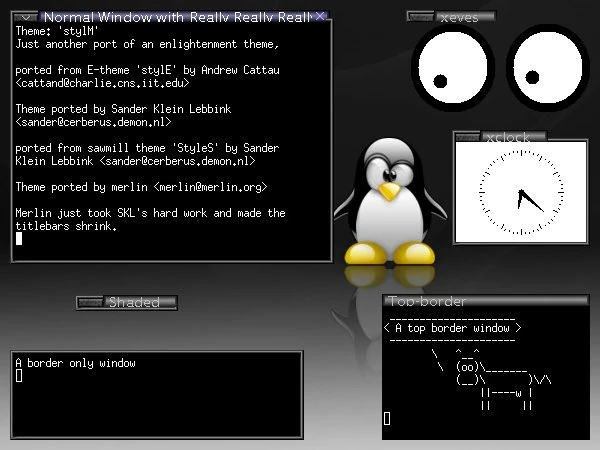
Task: Open the Normal Window titlebar menu arrow
Action: point(26,18)
